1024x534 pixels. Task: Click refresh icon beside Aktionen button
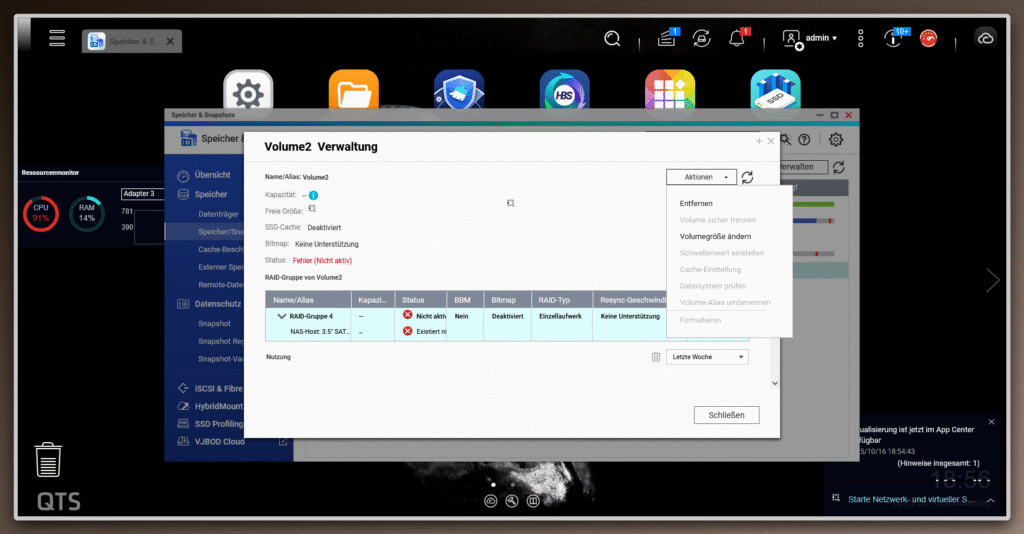(x=747, y=177)
